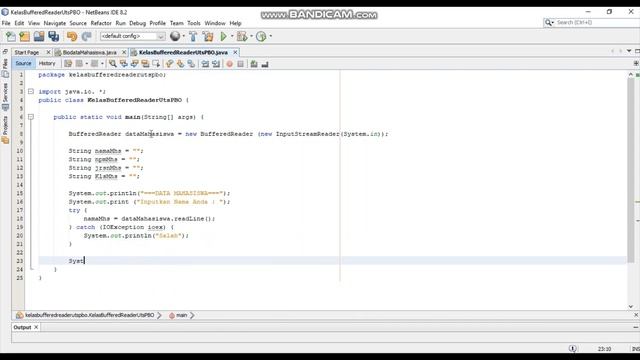The width and height of the screenshot is (640, 360).
Task: Open the Debug Project dropdown arrow
Action: [251, 36]
